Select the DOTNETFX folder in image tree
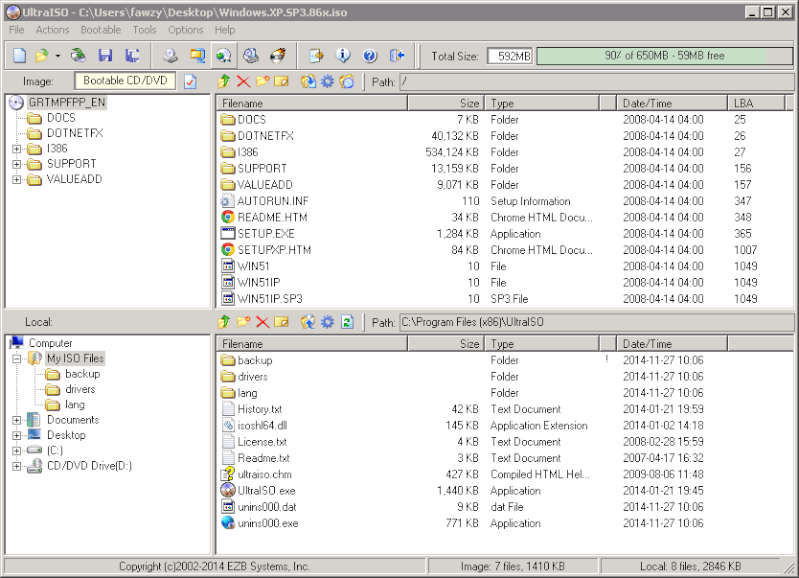Viewport: 799px width, 578px height. (75, 133)
